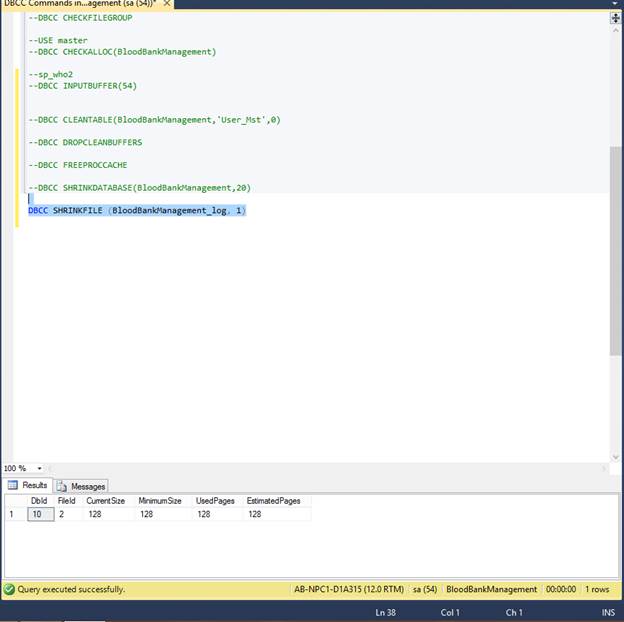The height and width of the screenshot is (622, 624).
Task: Click the commented DBCC CHECKALLOC line
Action: point(122,52)
